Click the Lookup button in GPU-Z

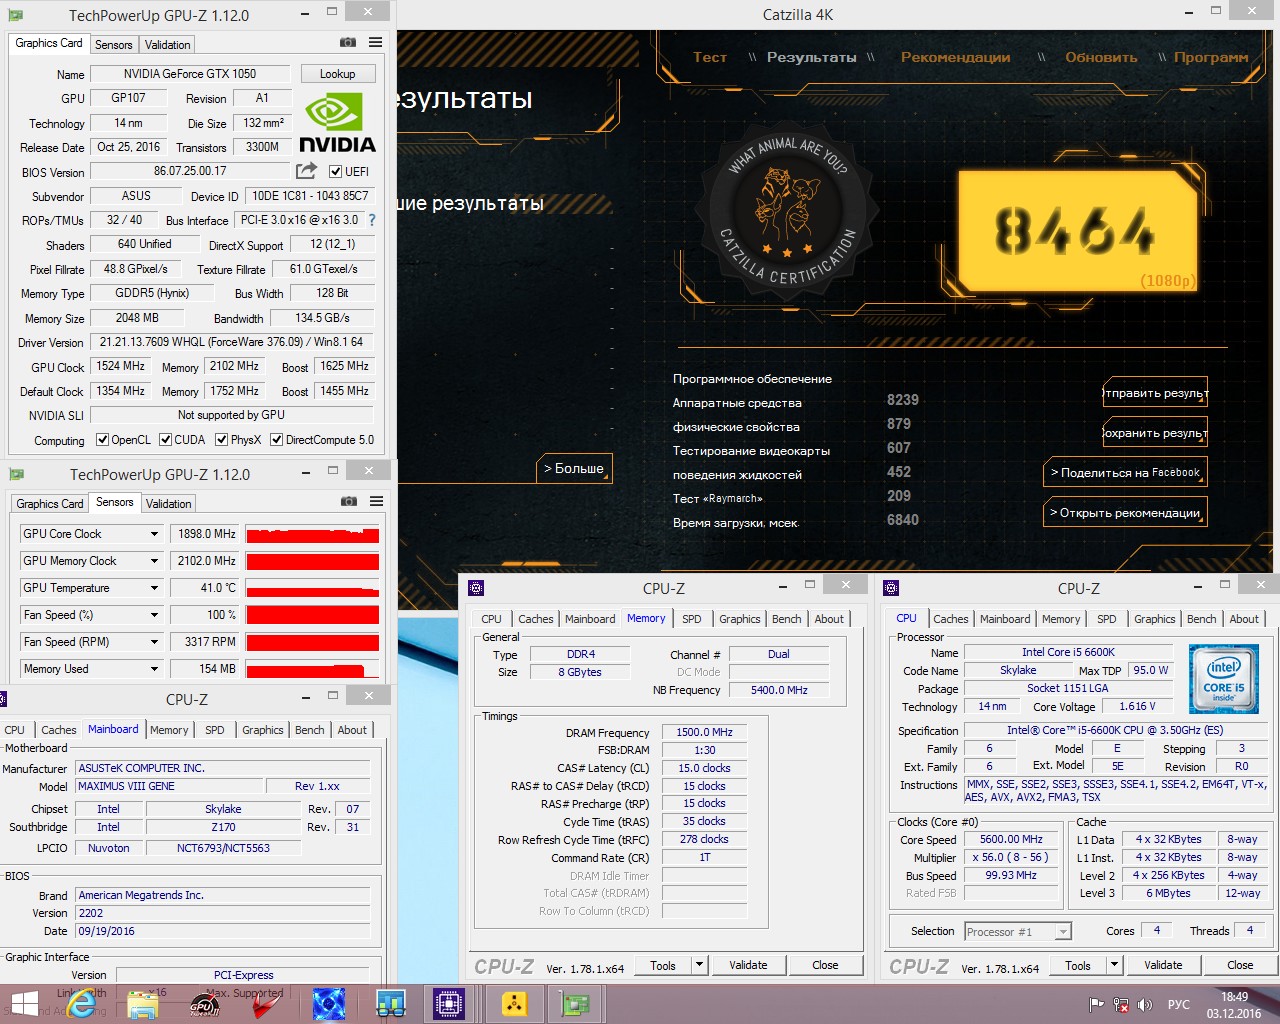[x=337, y=74]
